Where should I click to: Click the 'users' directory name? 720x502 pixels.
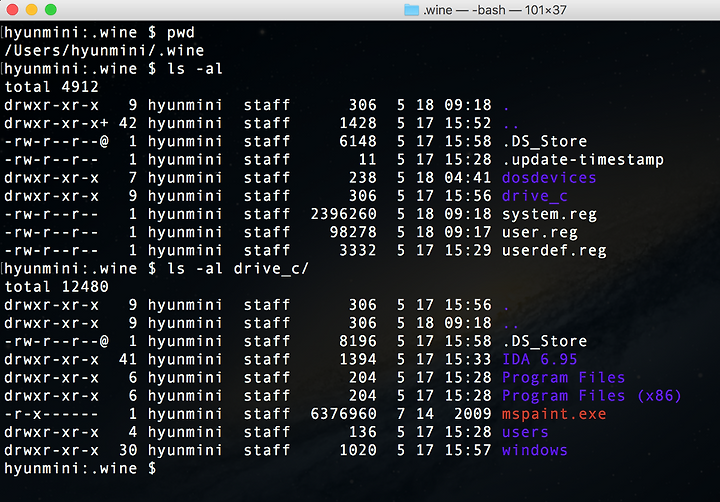525,432
